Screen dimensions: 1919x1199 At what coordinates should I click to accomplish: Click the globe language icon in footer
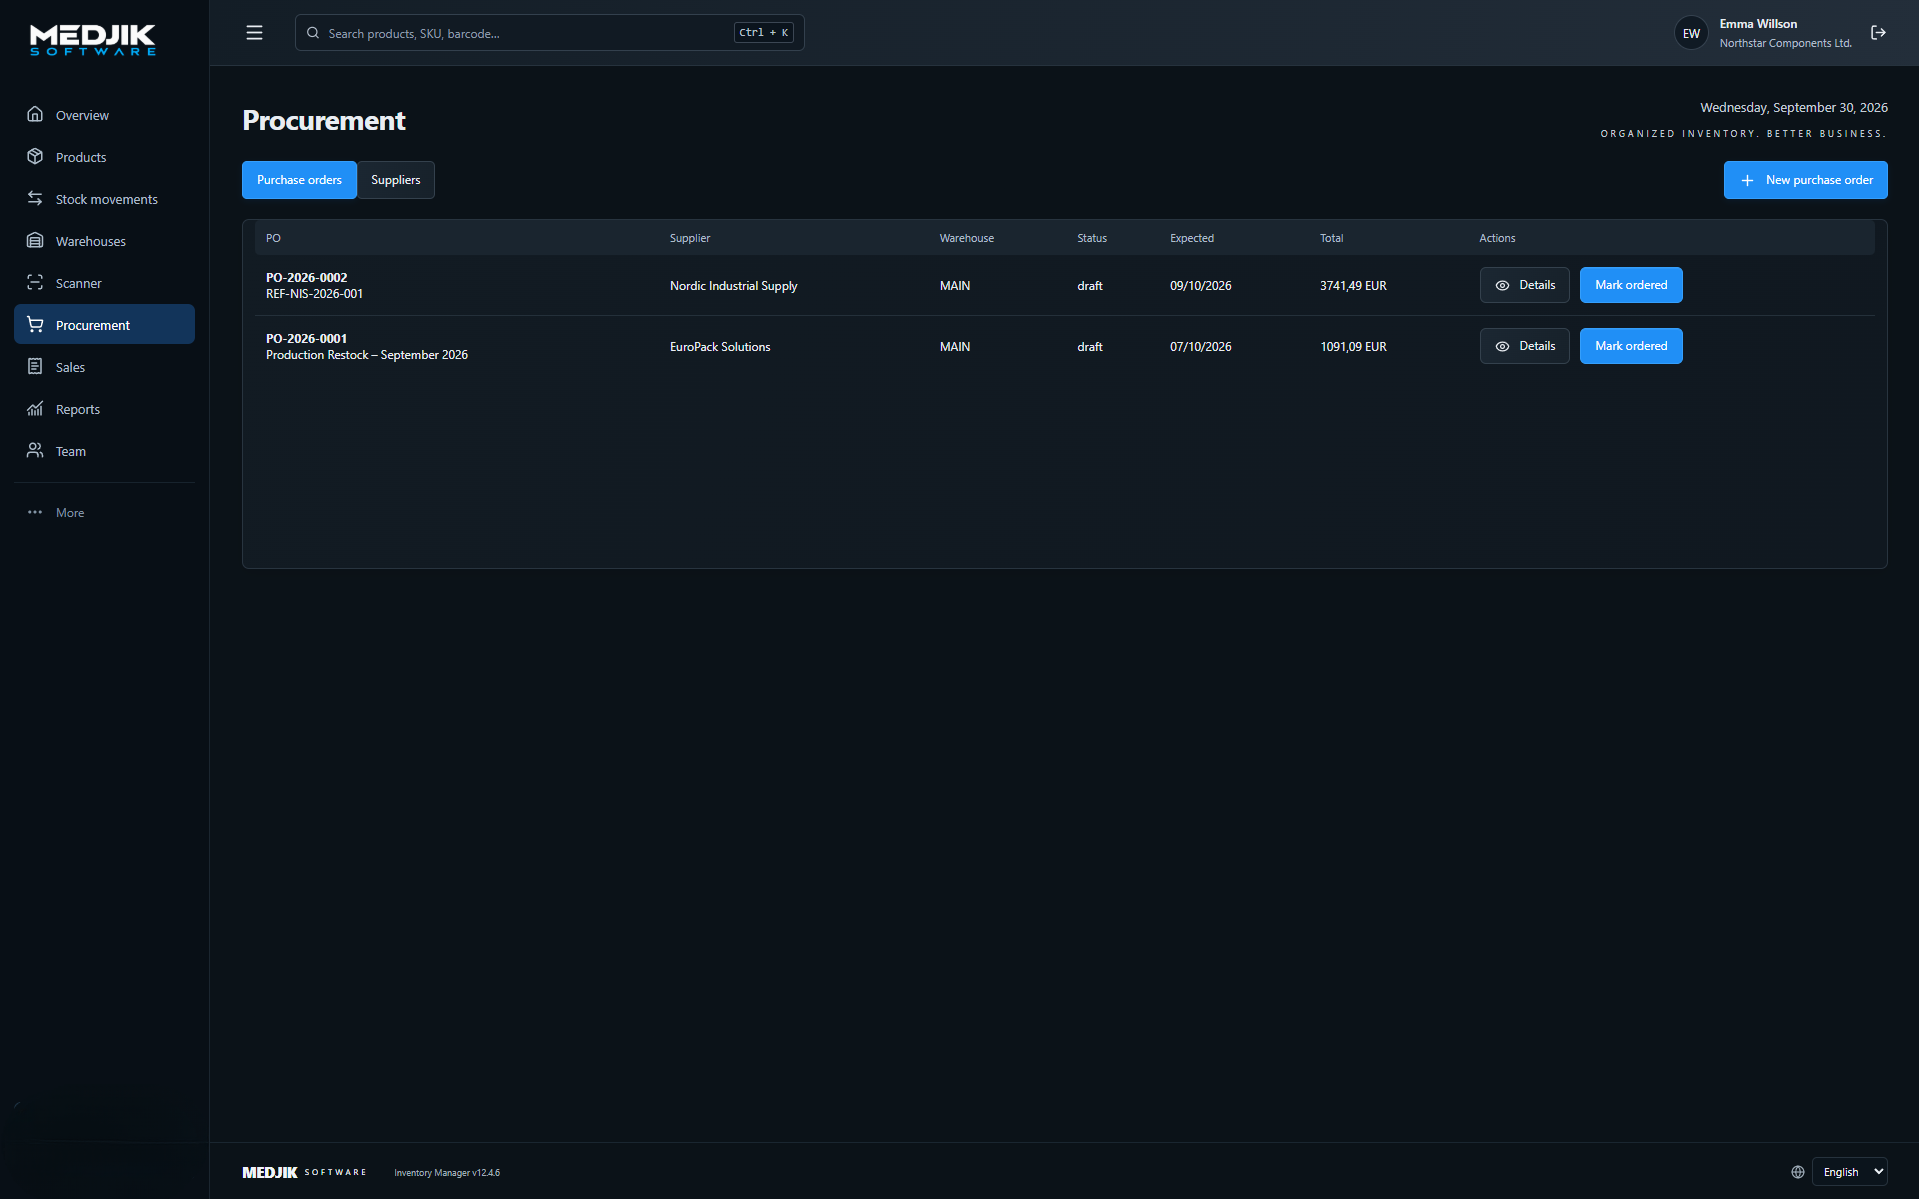tap(1797, 1172)
